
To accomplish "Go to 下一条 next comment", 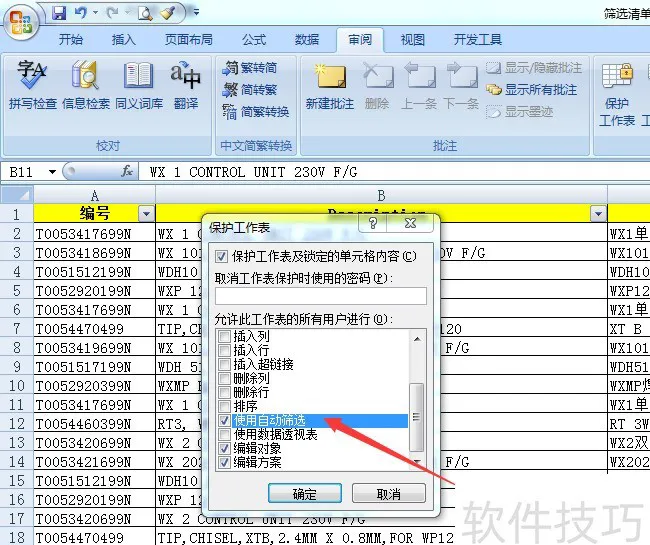I will click(461, 86).
